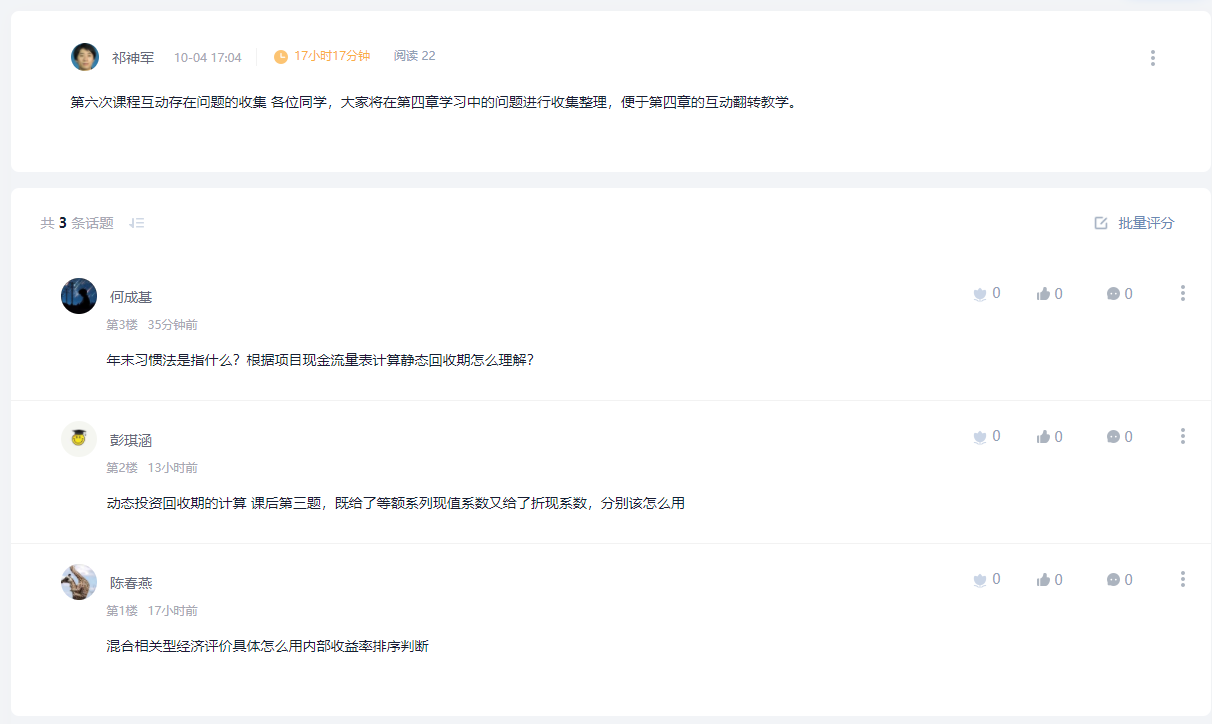The image size is (1212, 724).
Task: Open more options for 陈春燕's post
Action: coord(1182,579)
